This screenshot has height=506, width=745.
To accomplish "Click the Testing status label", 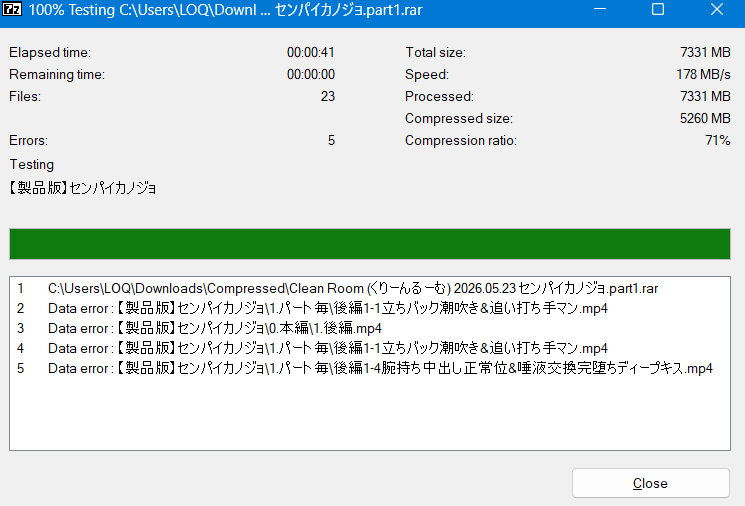I will pos(32,164).
